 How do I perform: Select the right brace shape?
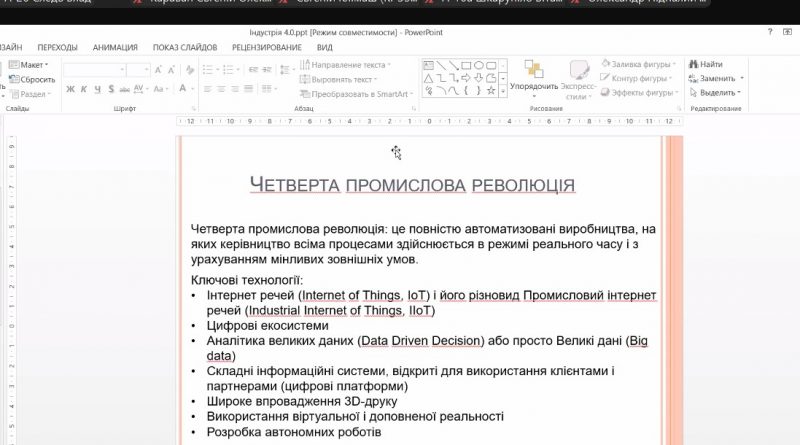479,91
